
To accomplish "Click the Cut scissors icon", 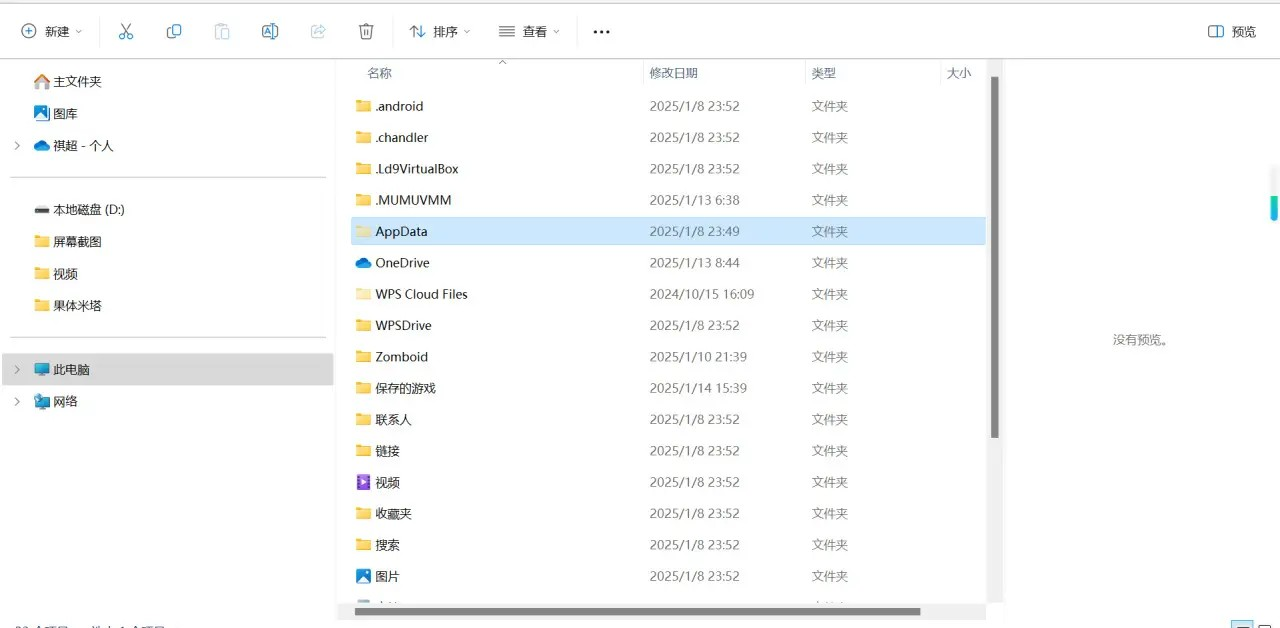I will 126,32.
